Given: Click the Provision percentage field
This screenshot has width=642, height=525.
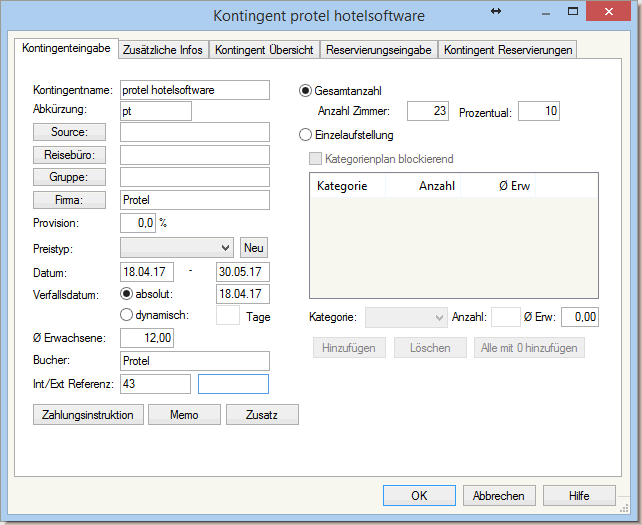Looking at the screenshot, I should tap(138, 223).
